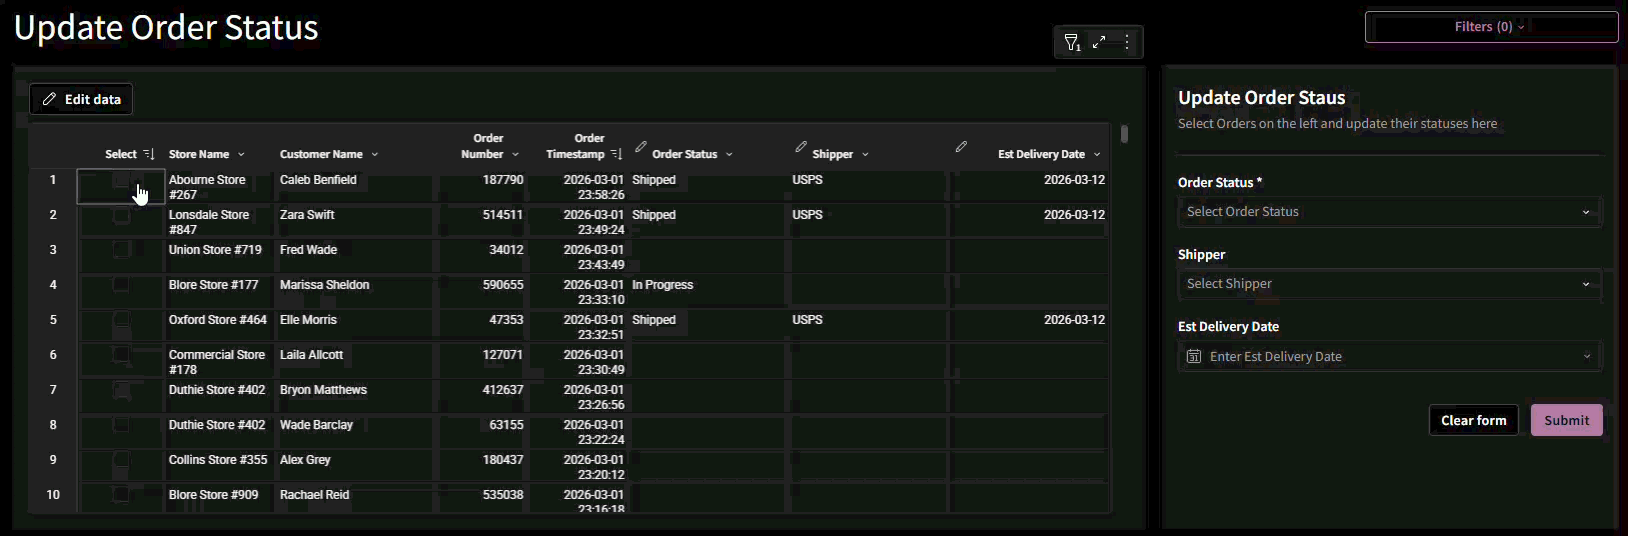Open the Select Order Status dropdown

[1388, 212]
